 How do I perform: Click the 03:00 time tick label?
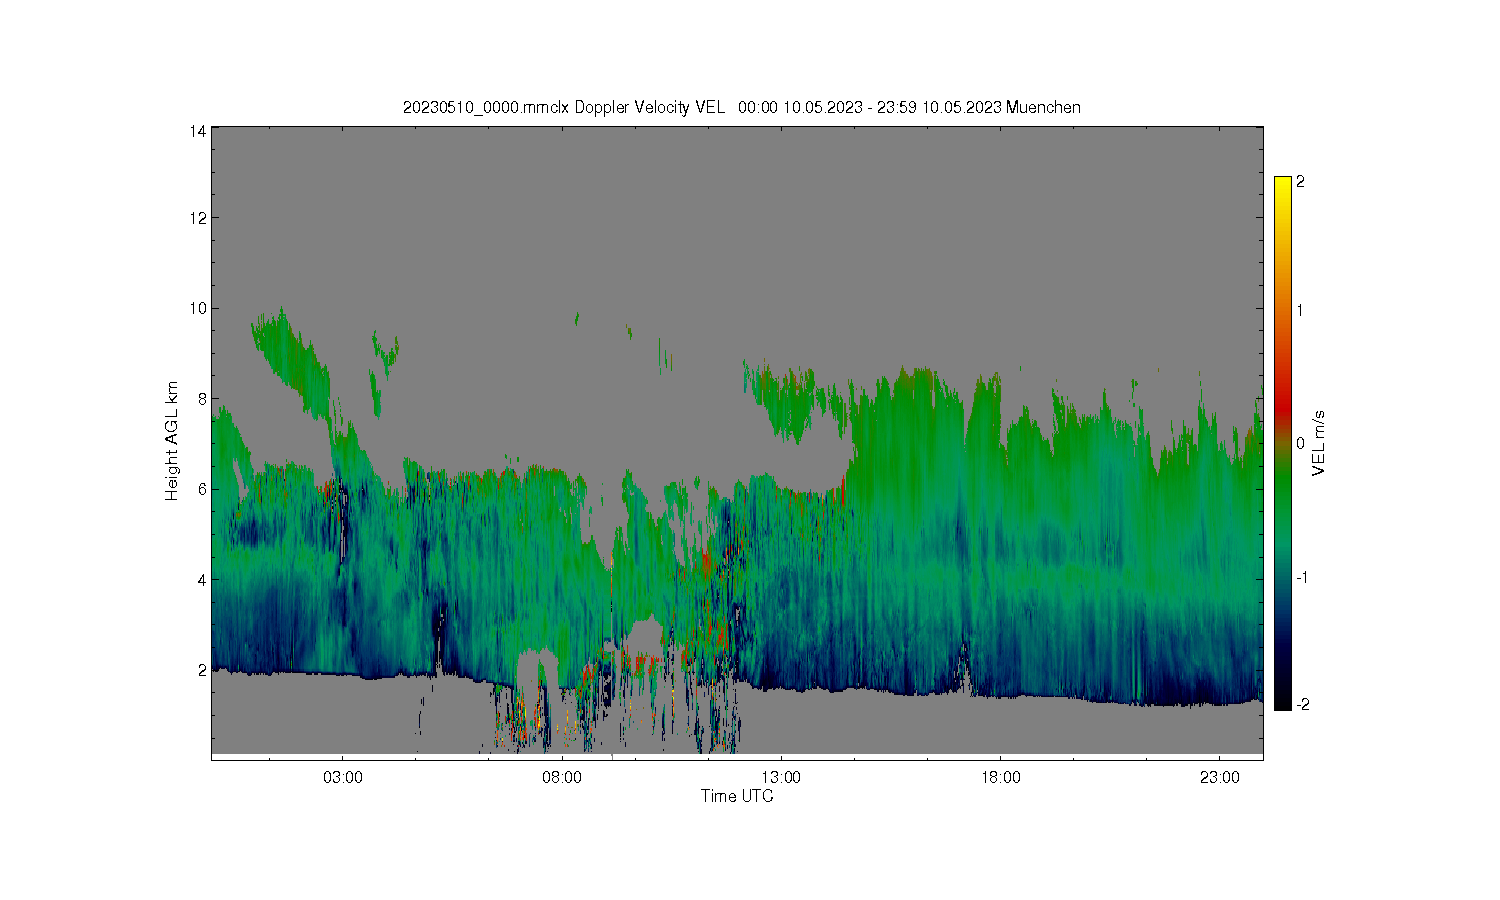click(x=343, y=777)
